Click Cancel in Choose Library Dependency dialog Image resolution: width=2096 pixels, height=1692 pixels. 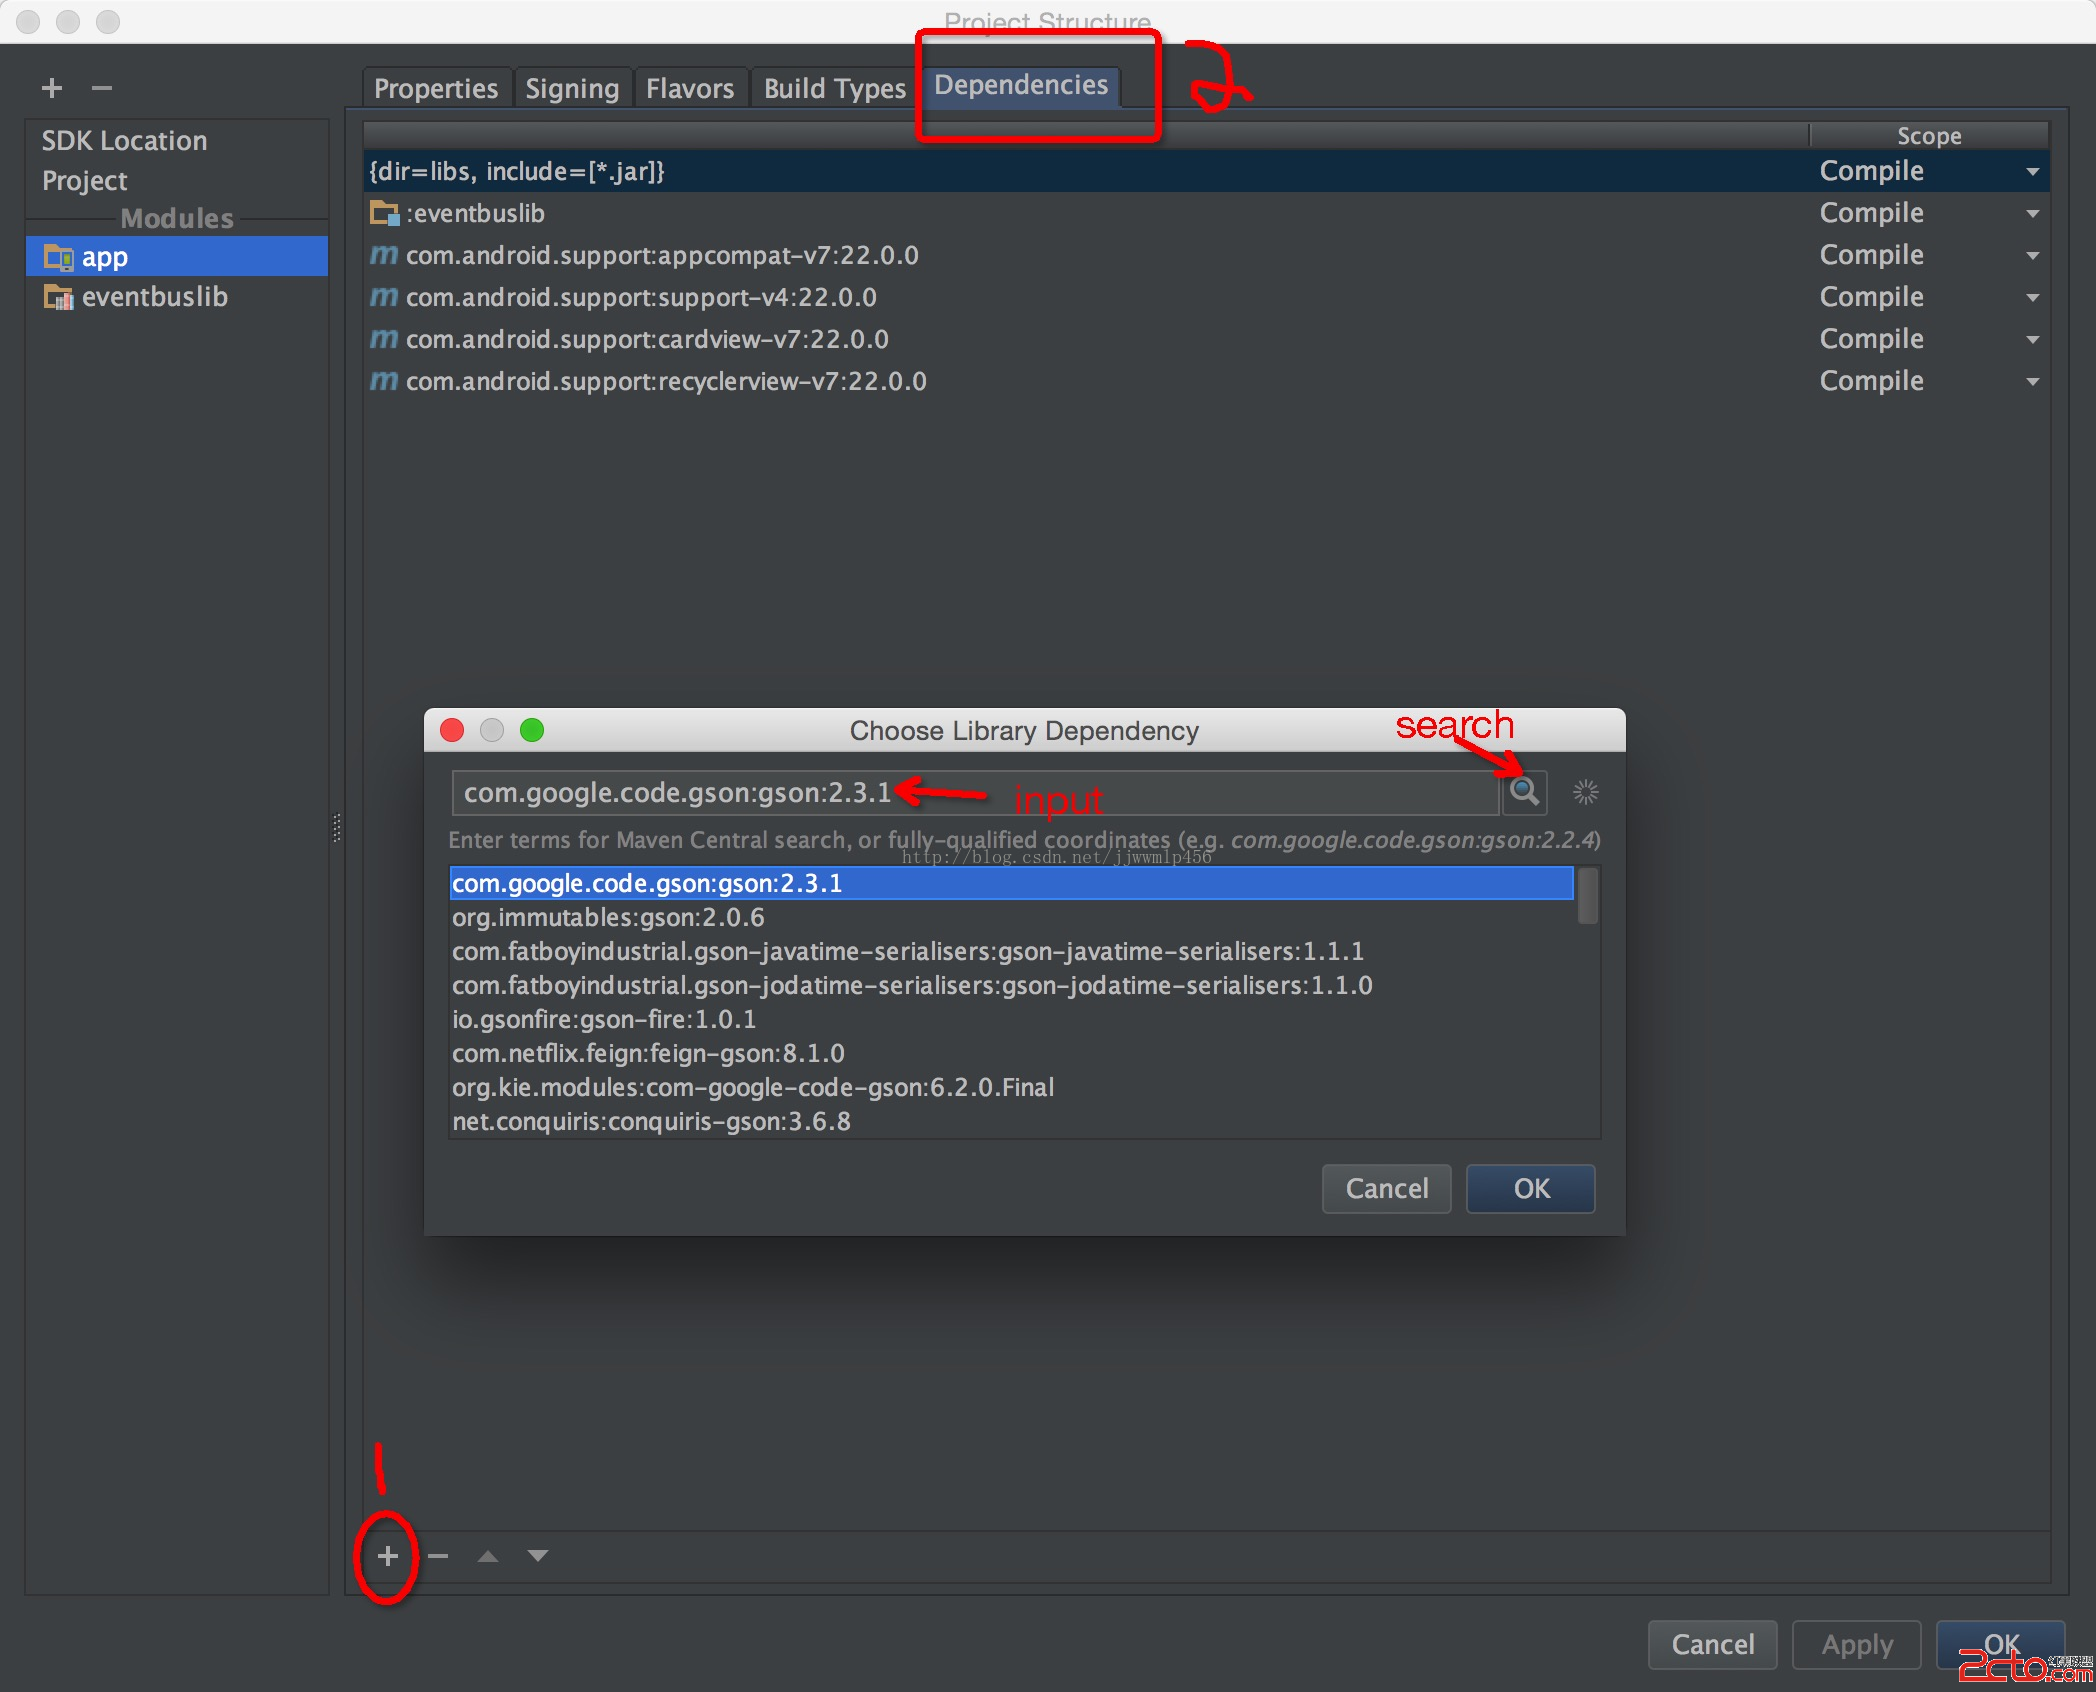pos(1386,1188)
